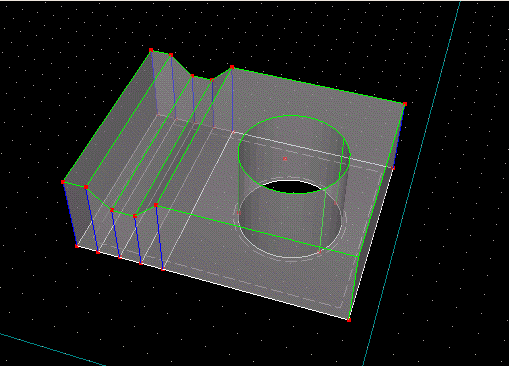Pick the cyan line in the lower-left corner
509x366 pixels.
(52, 349)
